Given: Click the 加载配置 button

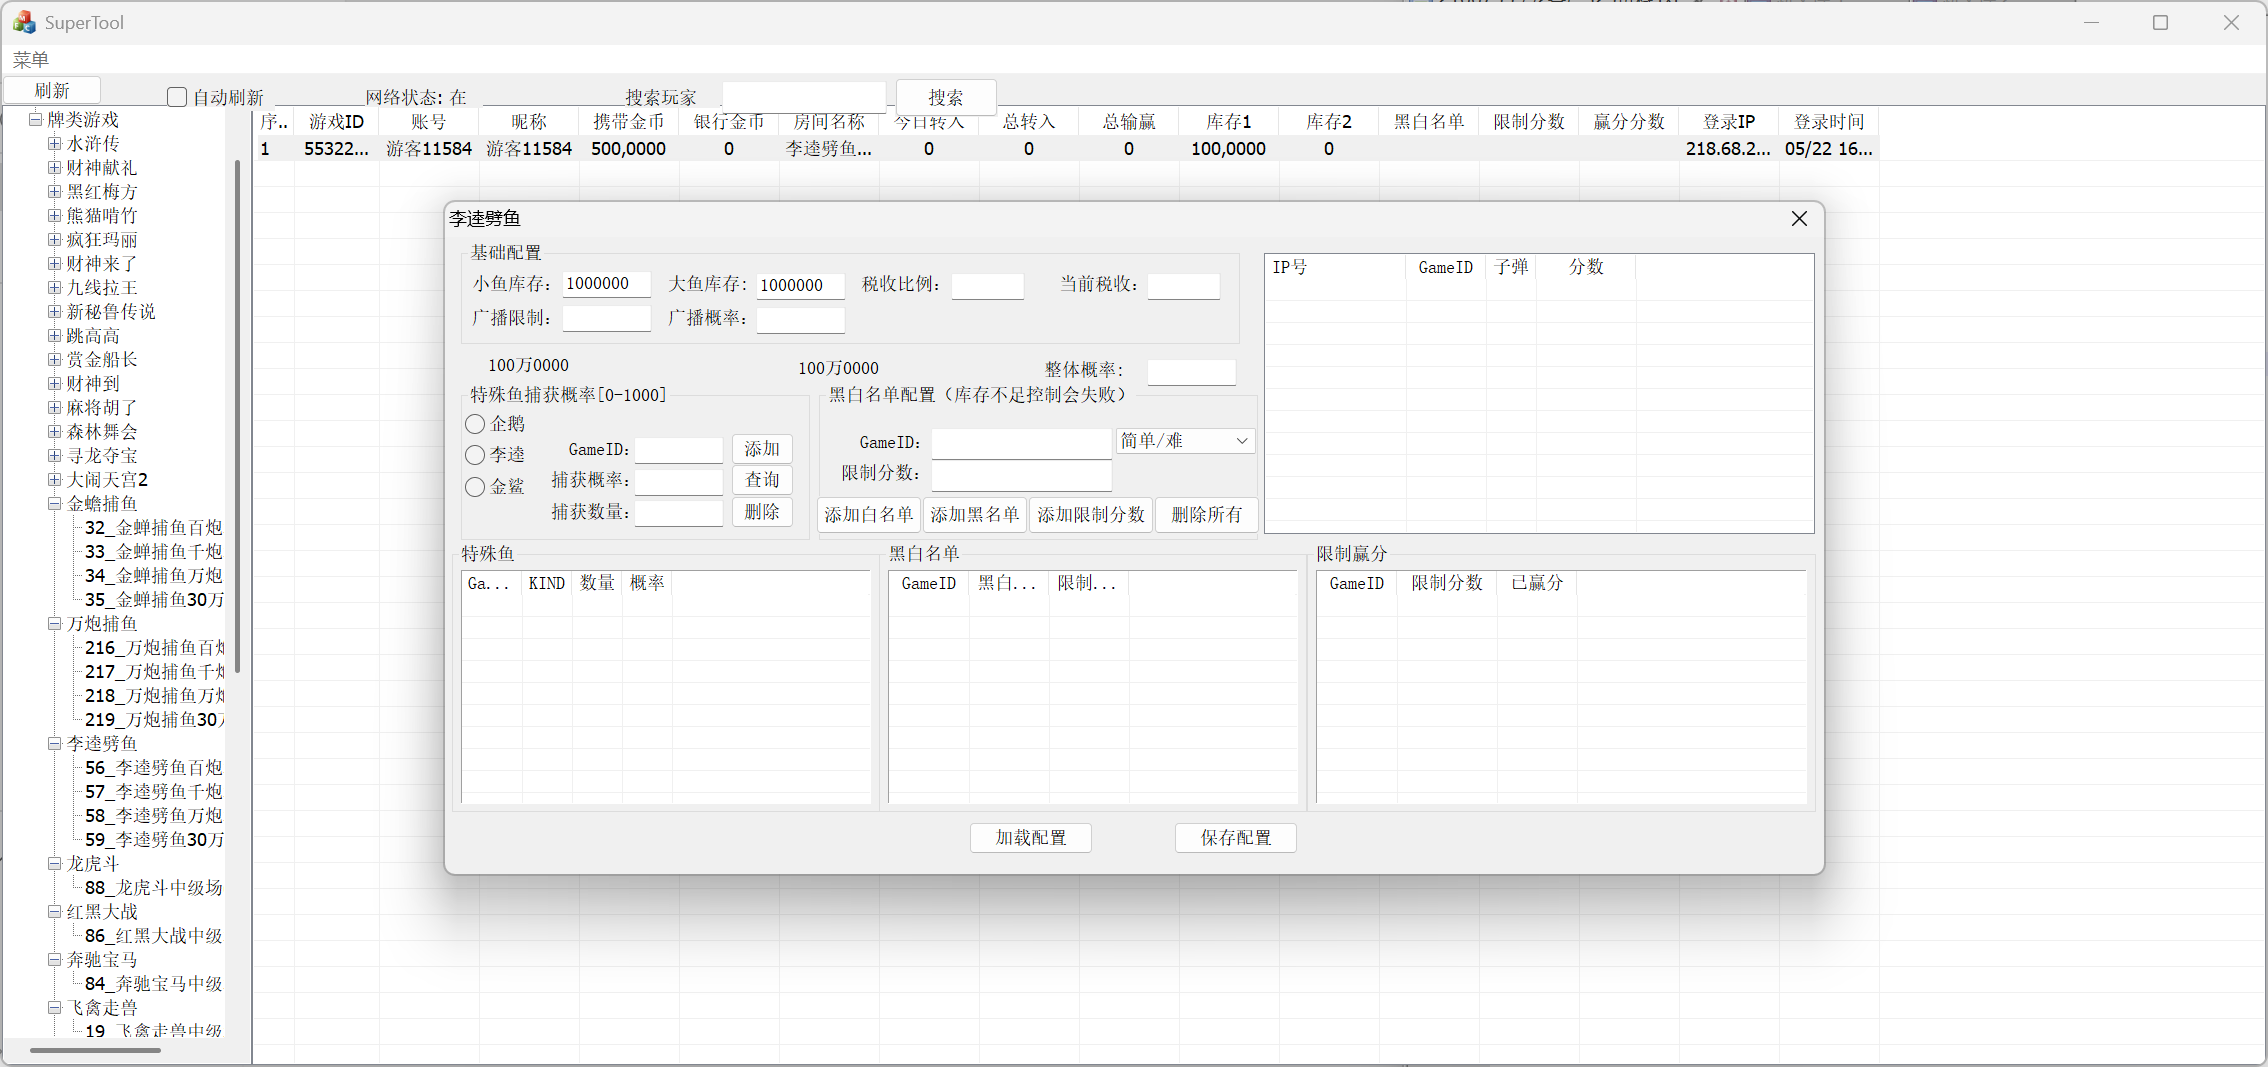Looking at the screenshot, I should tap(1030, 838).
